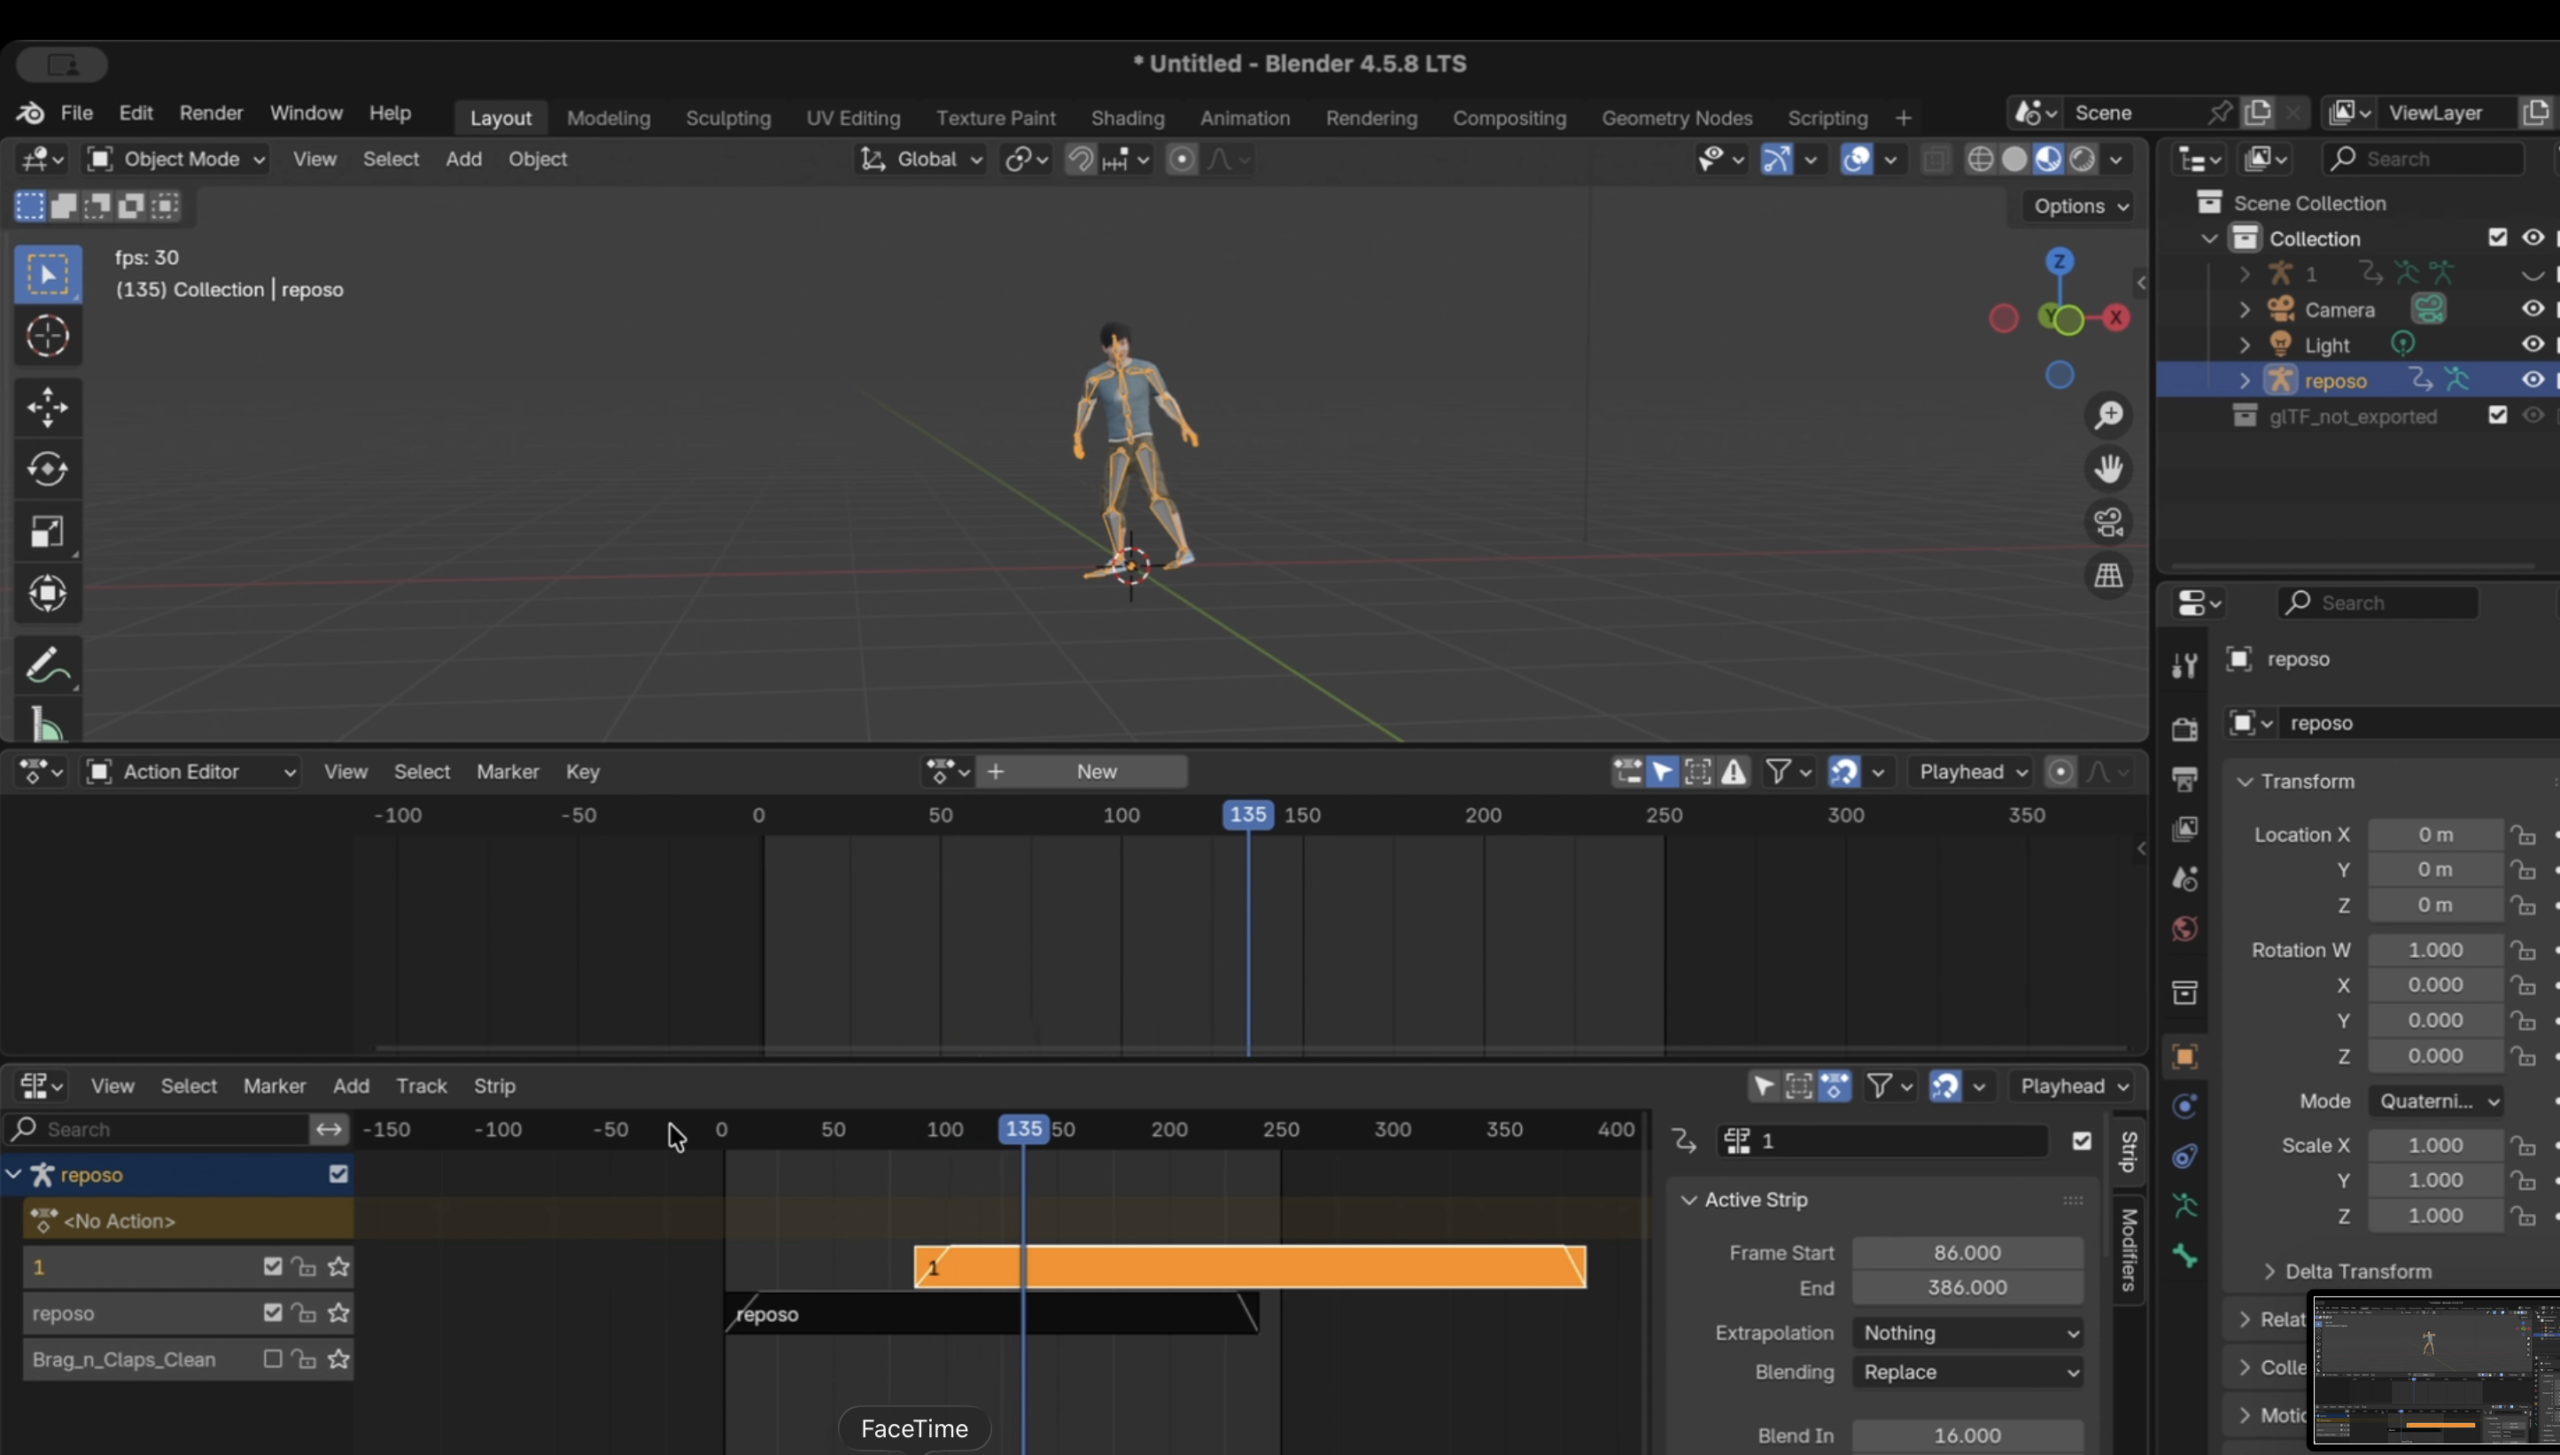
Task: Select the orange NLA strip named 1
Action: 1300,1267
